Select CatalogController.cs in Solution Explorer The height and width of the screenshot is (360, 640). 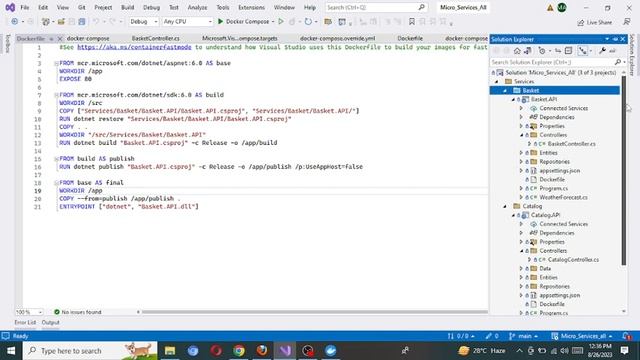573,260
